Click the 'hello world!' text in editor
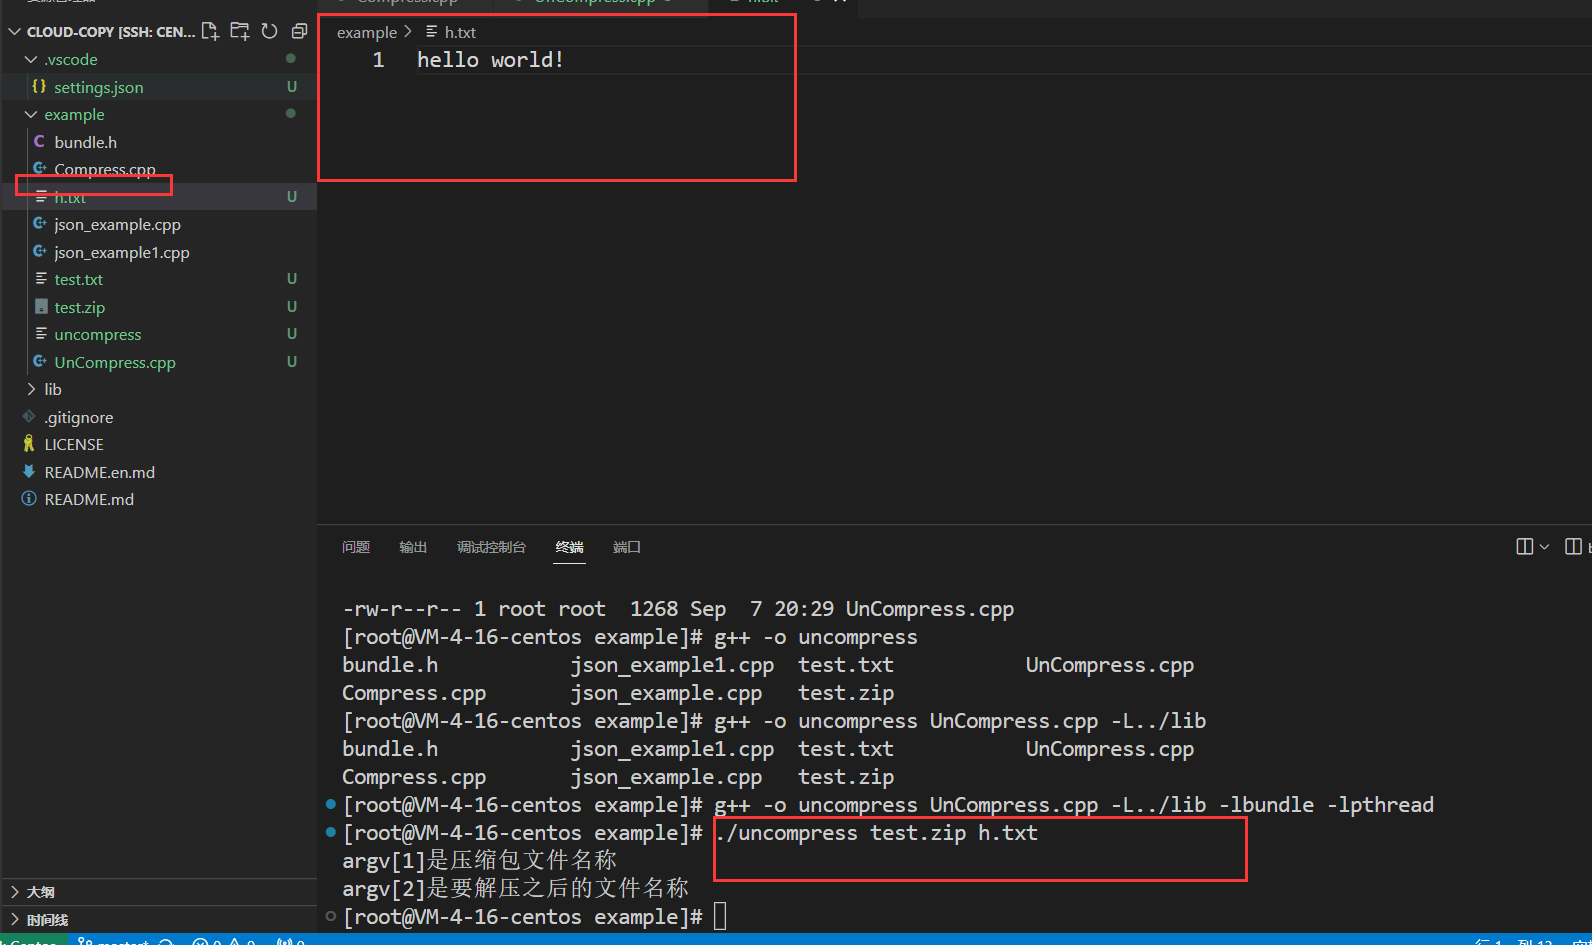The height and width of the screenshot is (945, 1592). pos(490,60)
